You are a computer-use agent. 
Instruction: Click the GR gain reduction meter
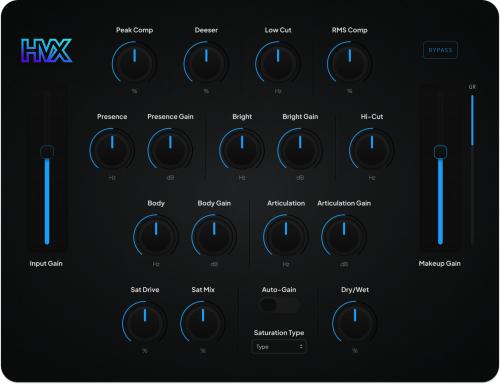click(472, 169)
